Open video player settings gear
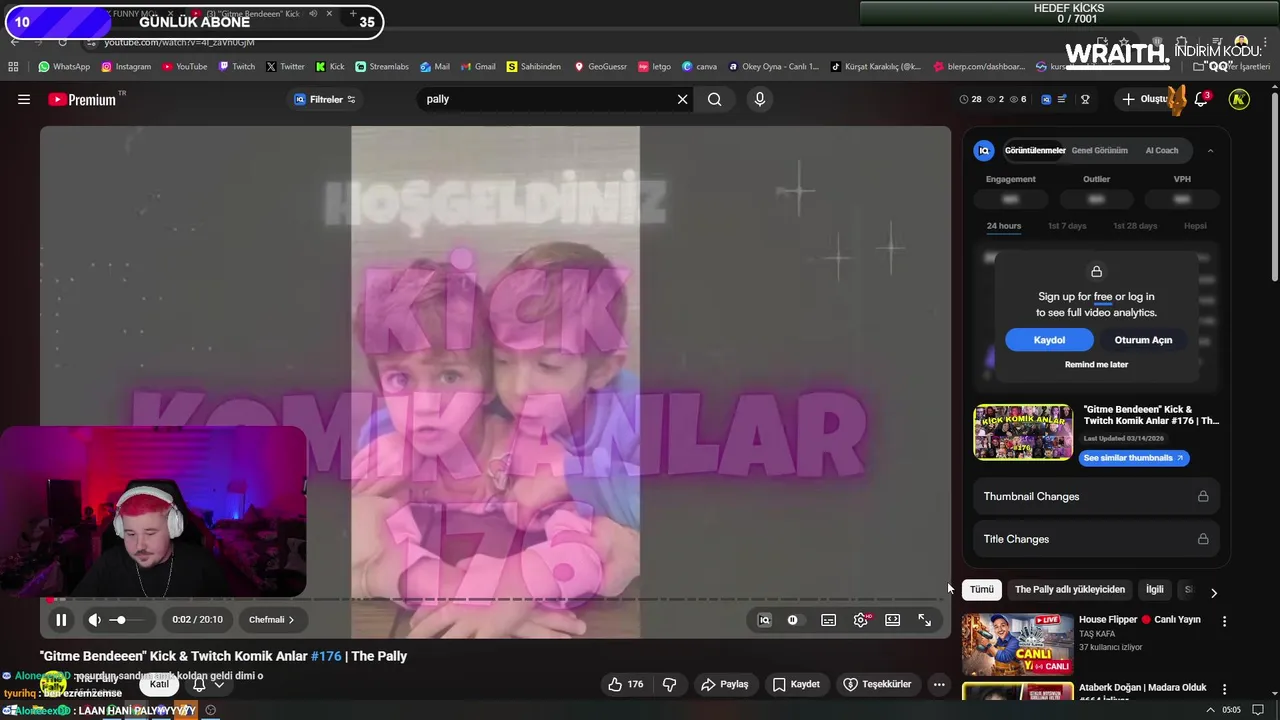 point(861,620)
